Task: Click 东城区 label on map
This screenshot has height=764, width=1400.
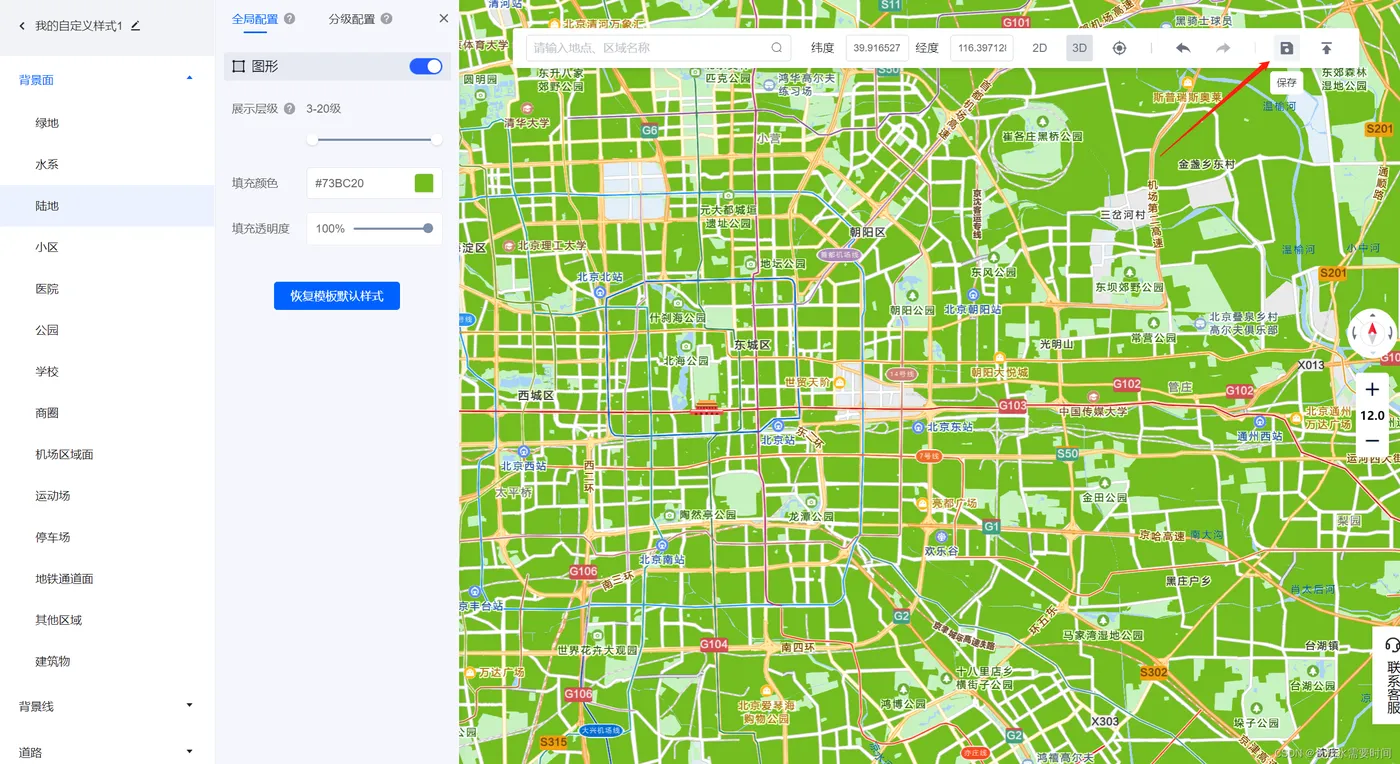Action: click(752, 345)
